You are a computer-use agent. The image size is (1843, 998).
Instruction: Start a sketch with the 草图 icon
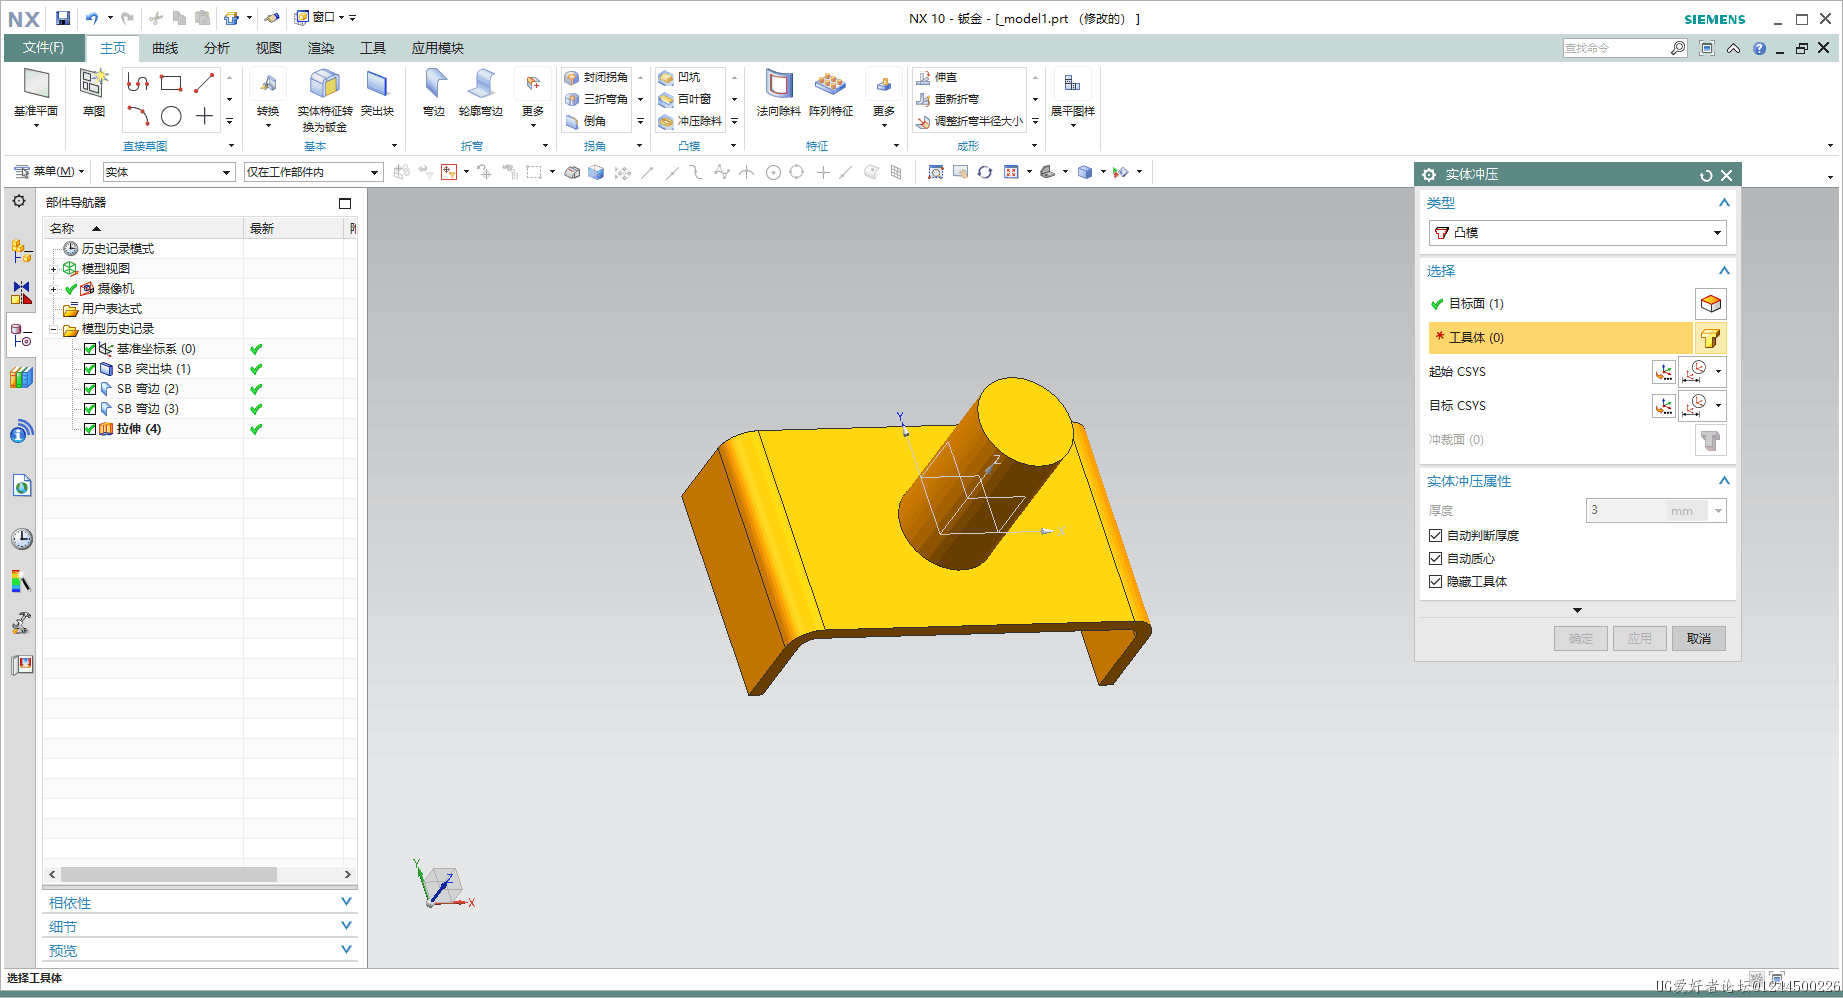point(94,94)
